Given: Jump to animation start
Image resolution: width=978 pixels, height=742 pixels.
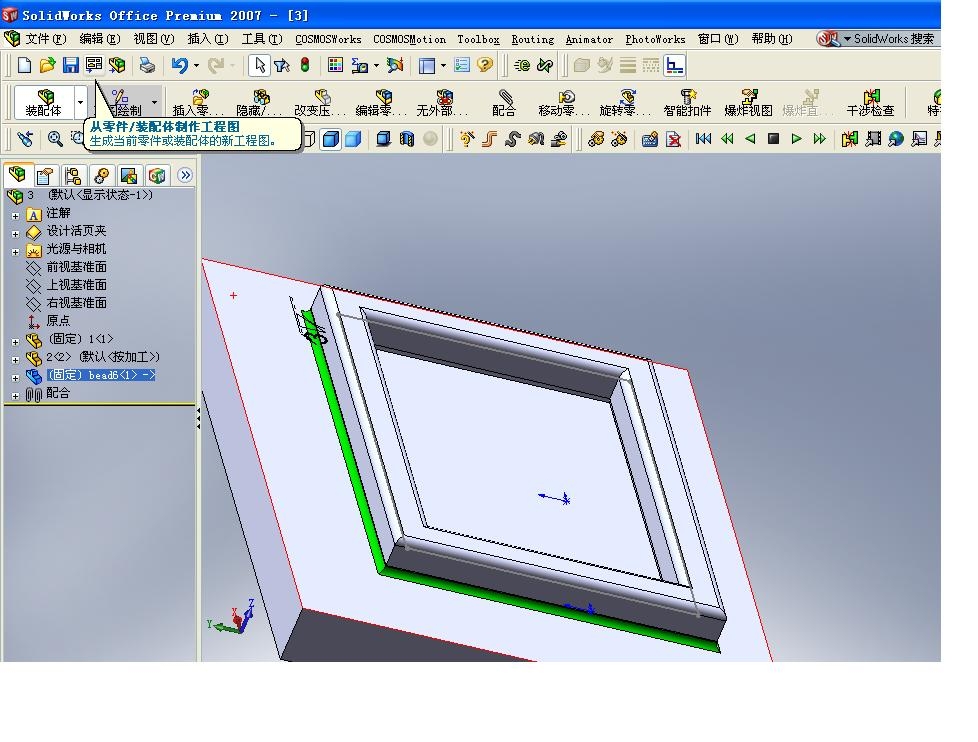Looking at the screenshot, I should pyautogui.click(x=704, y=138).
